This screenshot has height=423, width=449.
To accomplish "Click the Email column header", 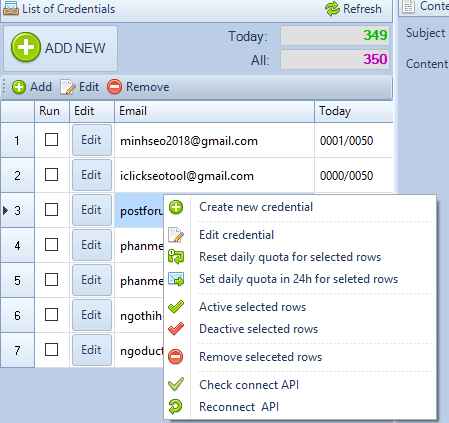I will (x=214, y=111).
